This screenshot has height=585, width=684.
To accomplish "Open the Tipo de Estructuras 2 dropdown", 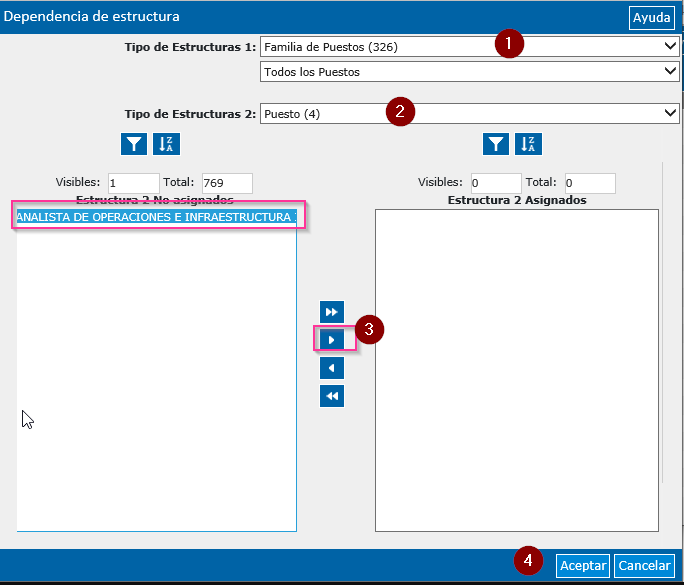I will [469, 114].
